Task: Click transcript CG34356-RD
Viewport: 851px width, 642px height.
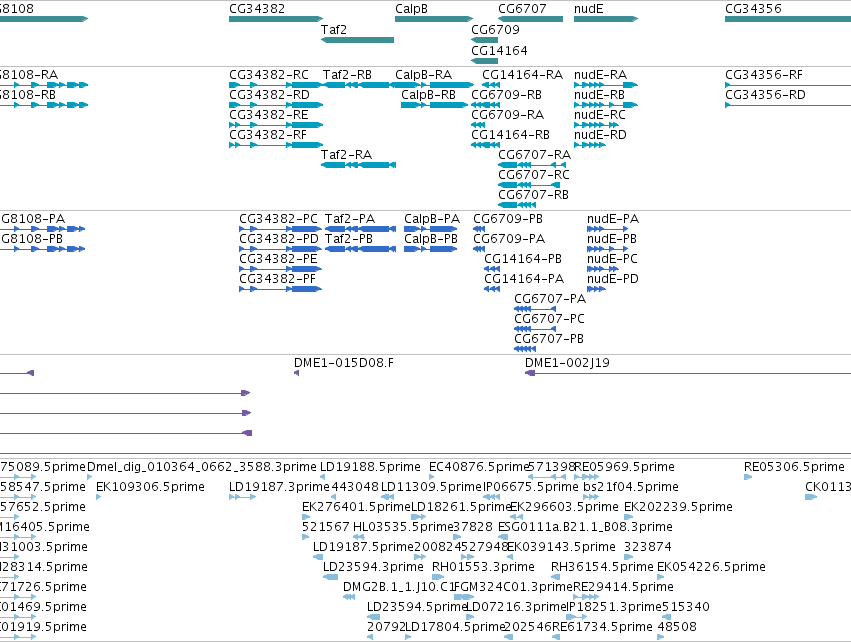Action: pos(765,95)
